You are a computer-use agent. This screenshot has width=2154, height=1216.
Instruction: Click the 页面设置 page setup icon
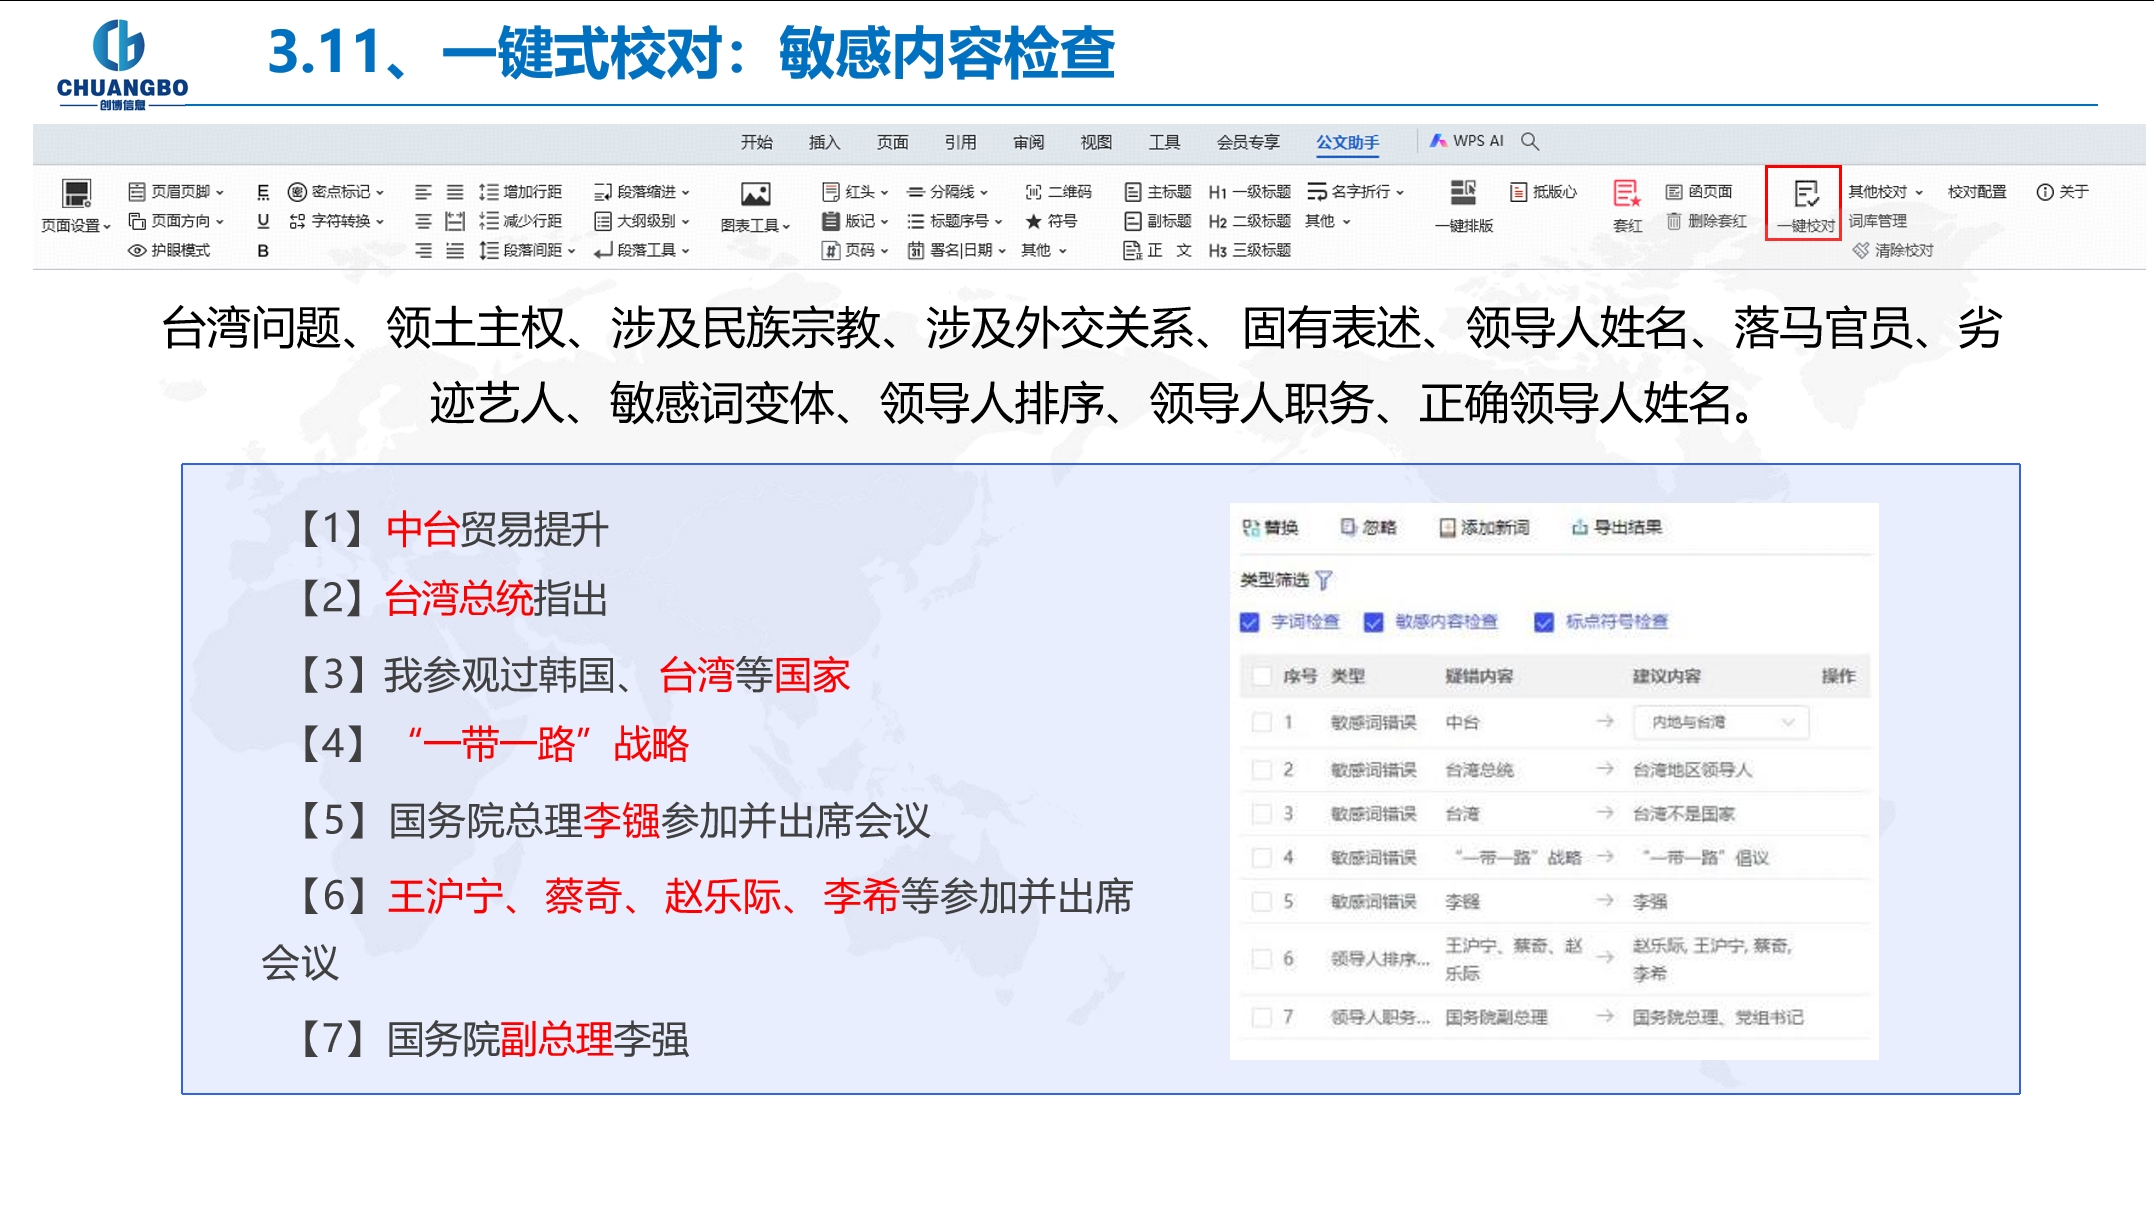pos(76,193)
